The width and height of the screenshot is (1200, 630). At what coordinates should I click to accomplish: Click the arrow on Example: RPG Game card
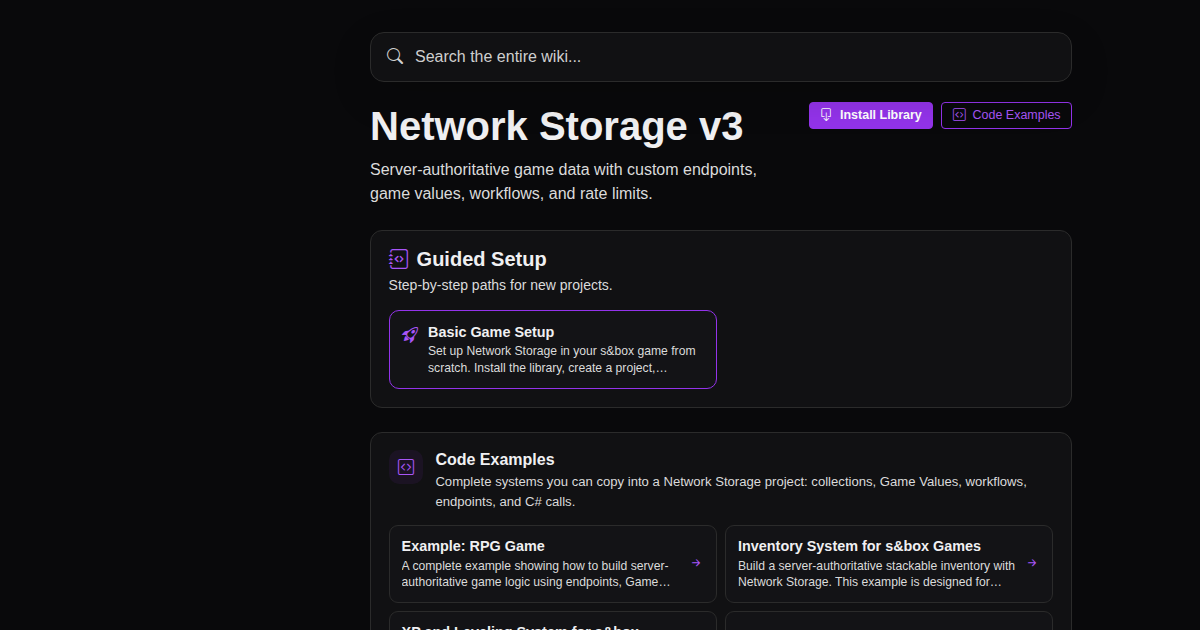pyautogui.click(x=696, y=563)
